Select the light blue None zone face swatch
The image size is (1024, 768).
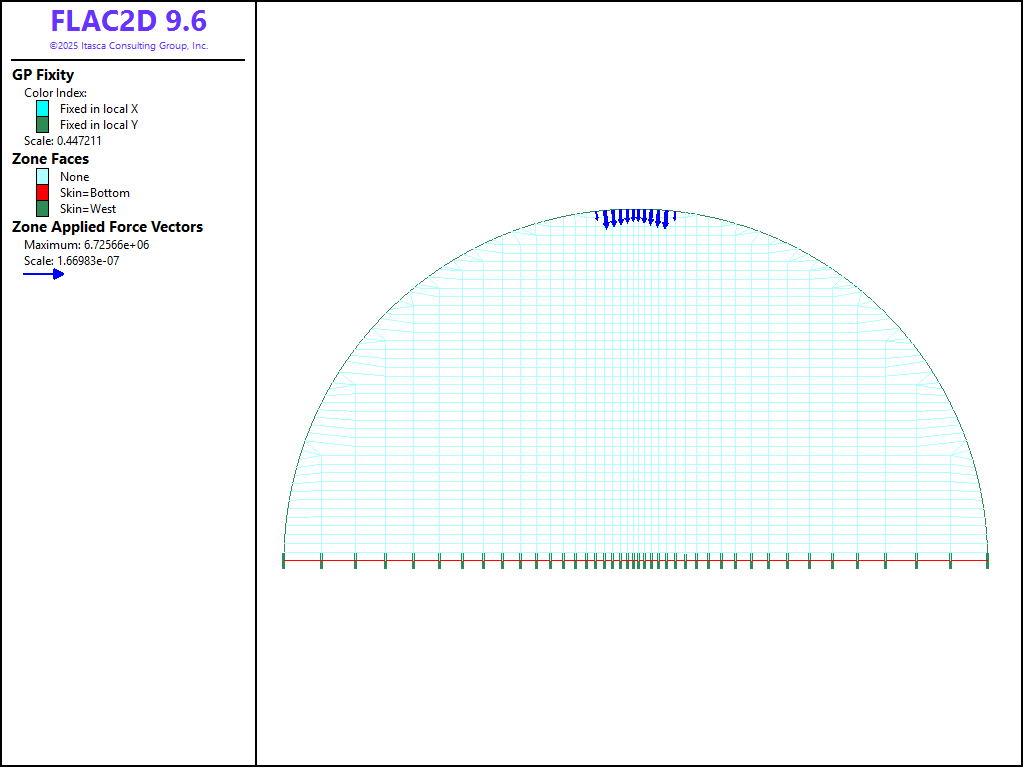coord(42,177)
